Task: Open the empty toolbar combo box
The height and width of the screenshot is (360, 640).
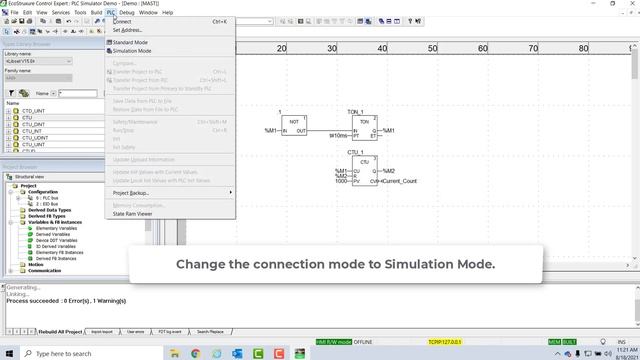Action: [x=254, y=21]
